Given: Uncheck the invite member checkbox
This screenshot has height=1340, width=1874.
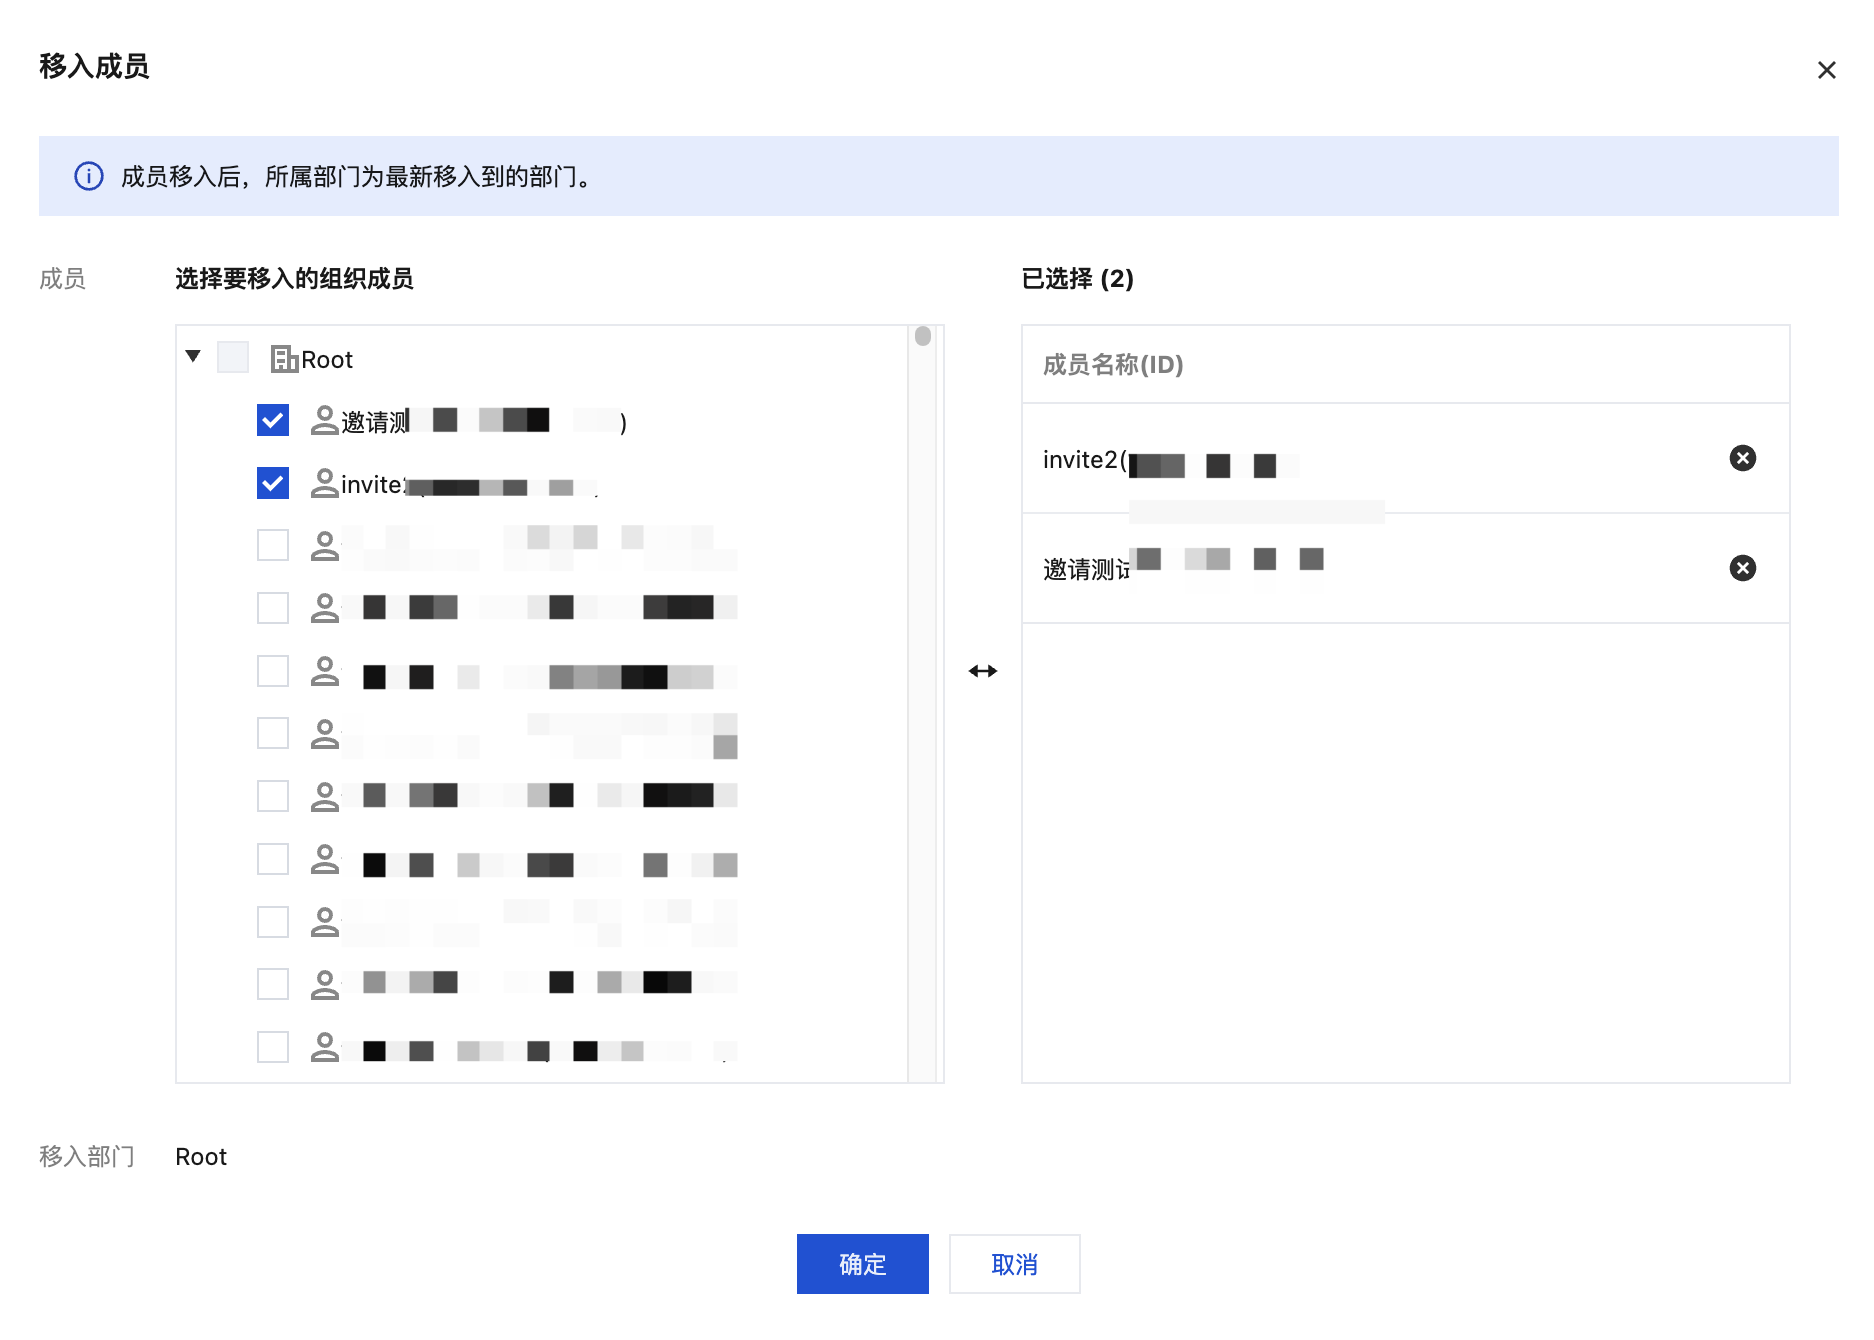Looking at the screenshot, I should tap(273, 484).
